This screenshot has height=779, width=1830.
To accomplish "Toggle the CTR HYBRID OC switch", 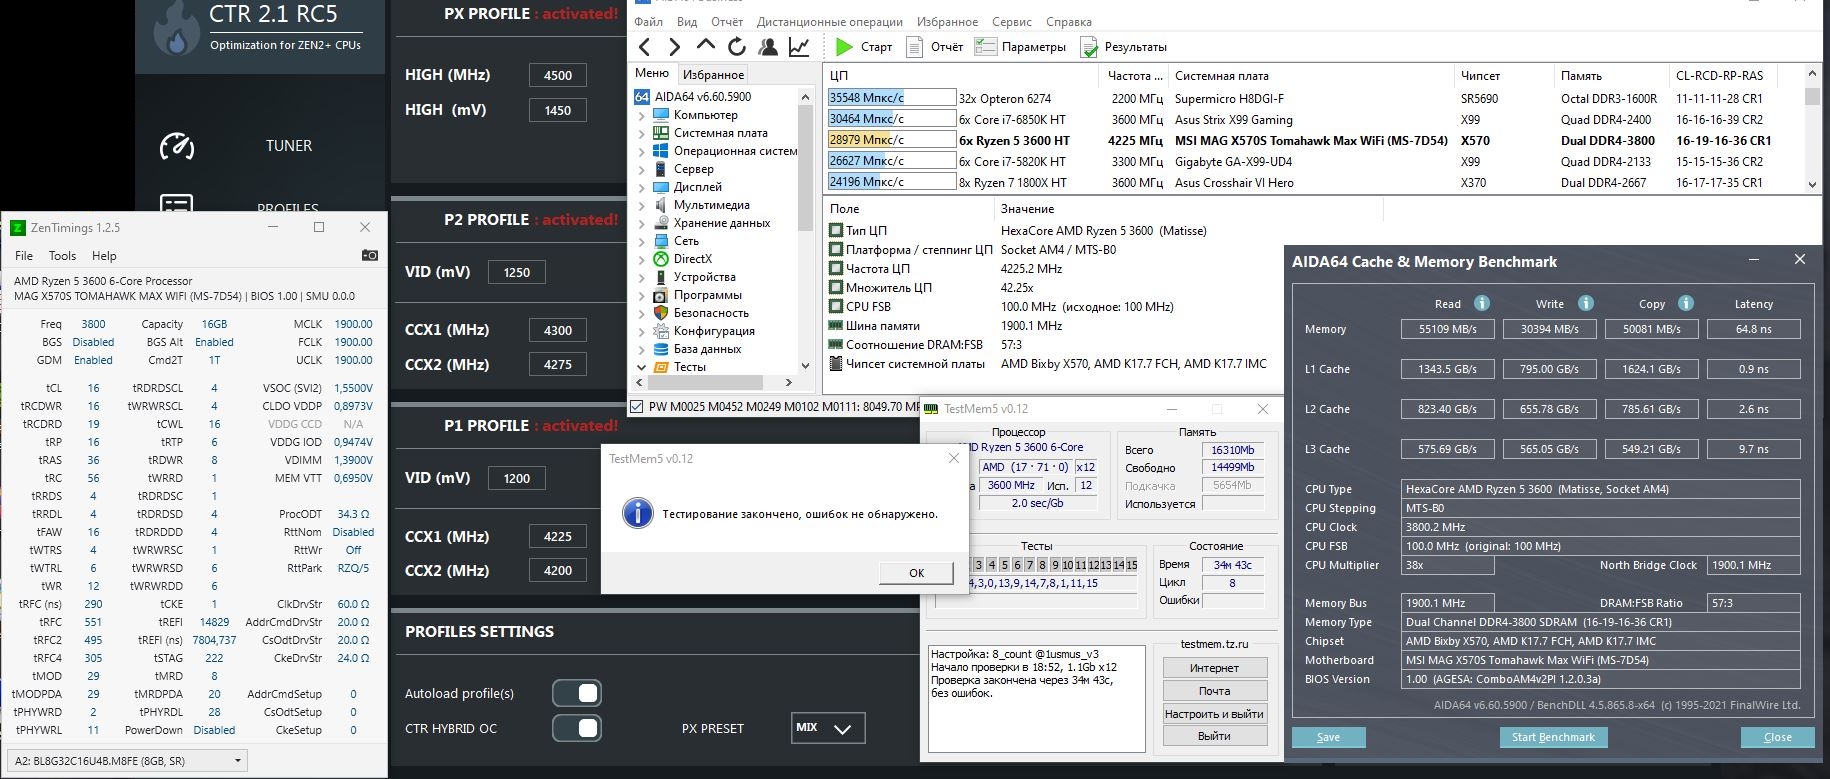I will coord(577,728).
